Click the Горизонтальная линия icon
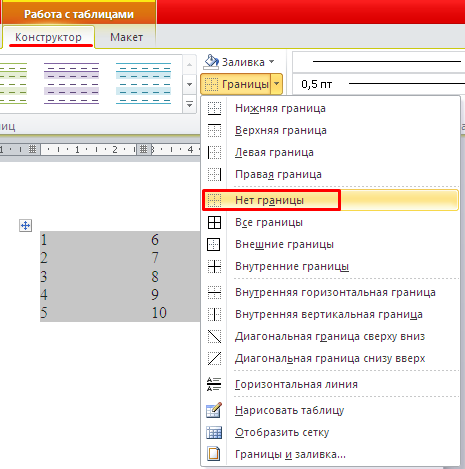This screenshot has height=469, width=465. tap(214, 384)
